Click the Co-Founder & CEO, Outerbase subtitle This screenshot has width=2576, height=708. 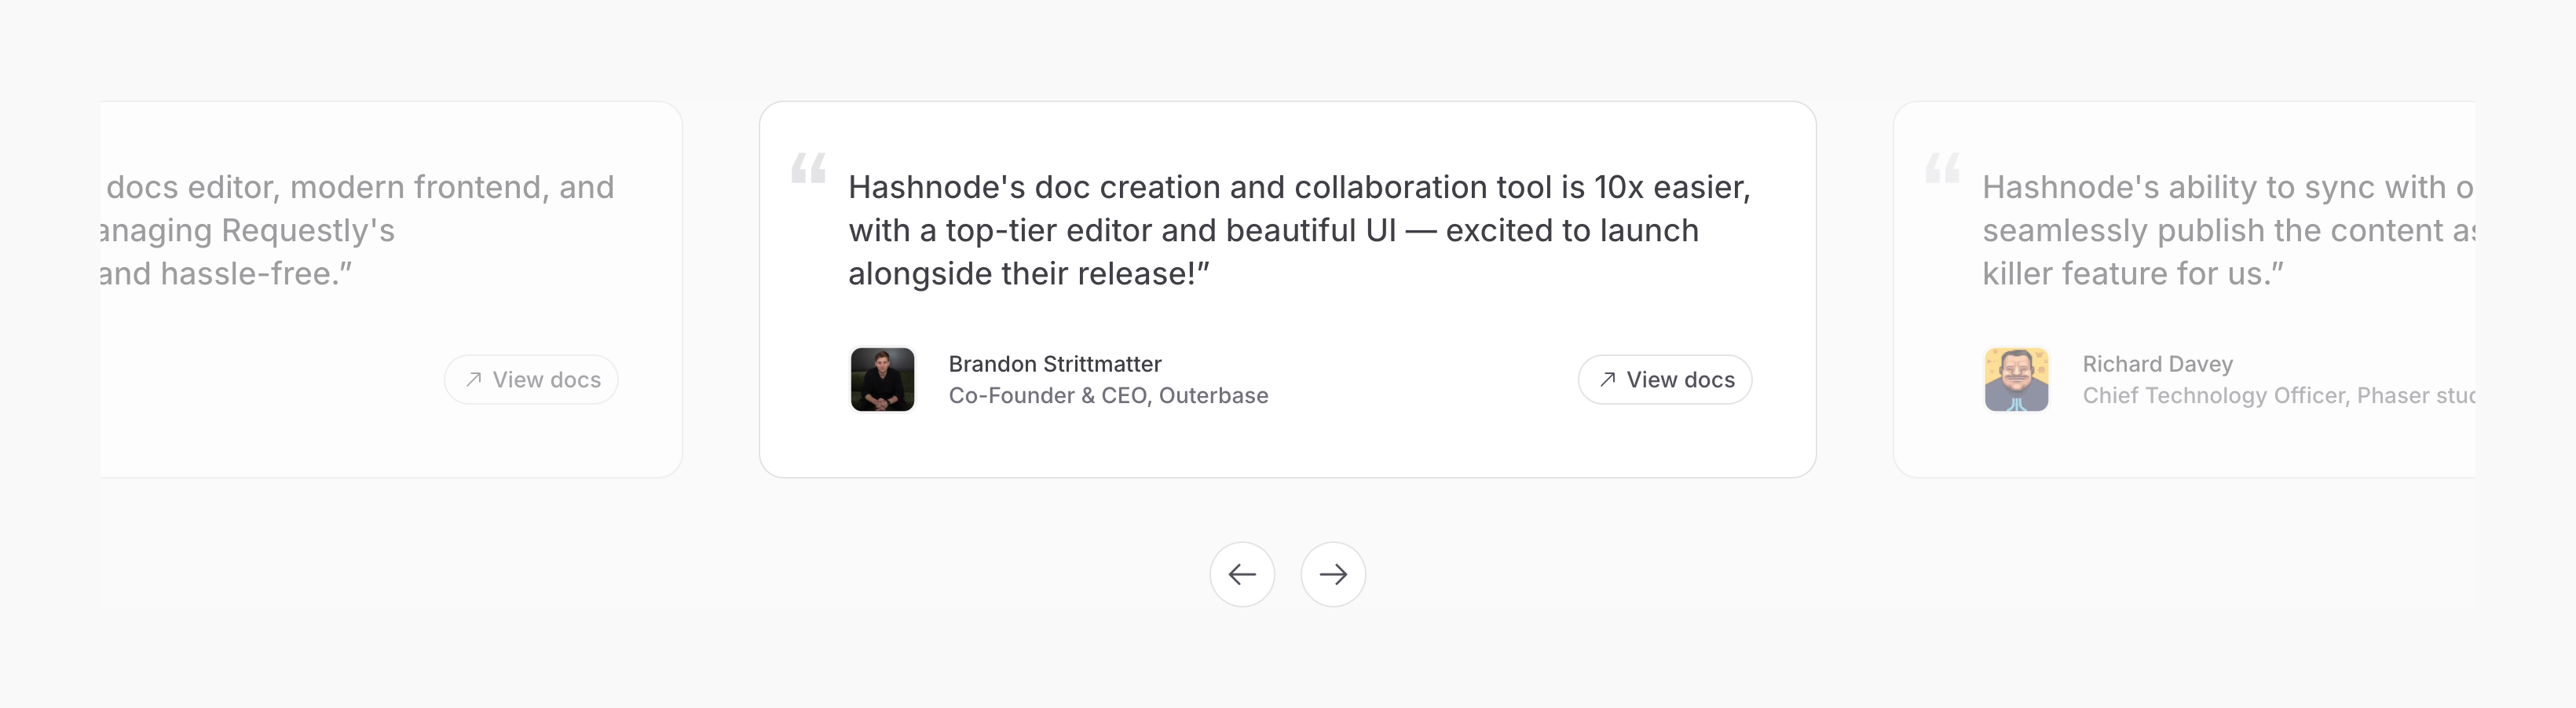click(1108, 396)
